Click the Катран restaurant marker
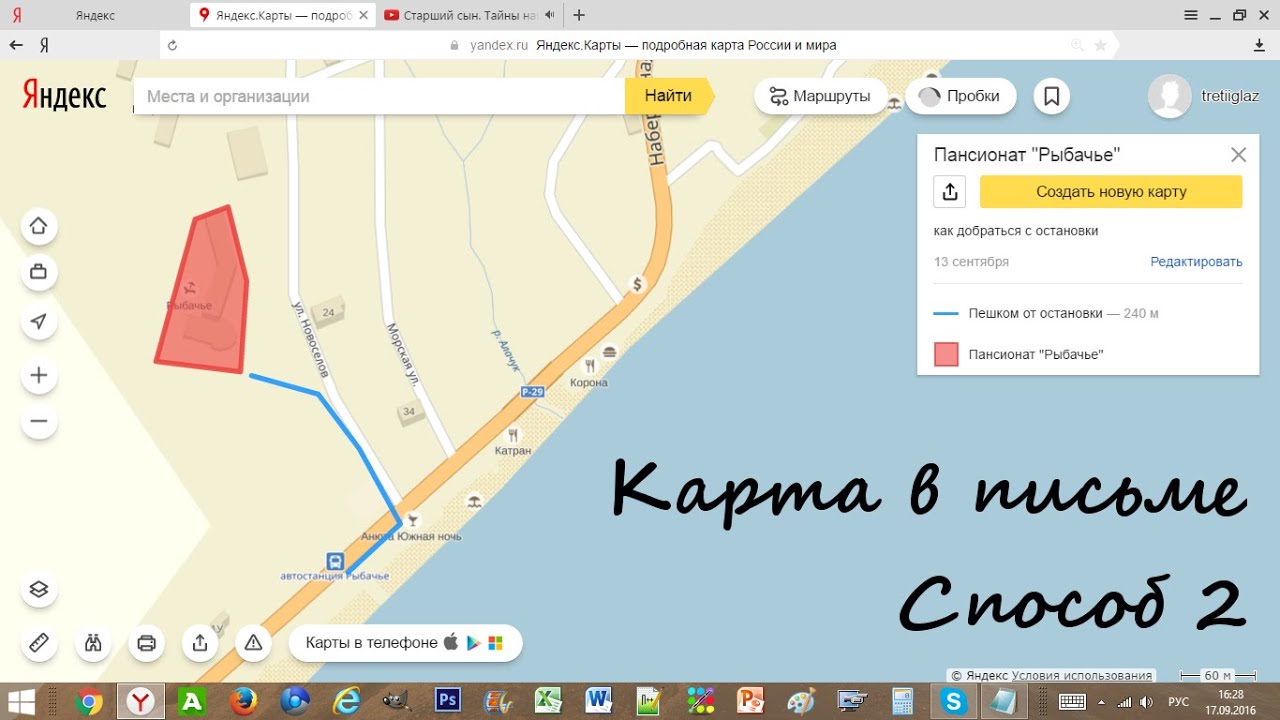Viewport: 1280px width, 720px height. point(514,435)
